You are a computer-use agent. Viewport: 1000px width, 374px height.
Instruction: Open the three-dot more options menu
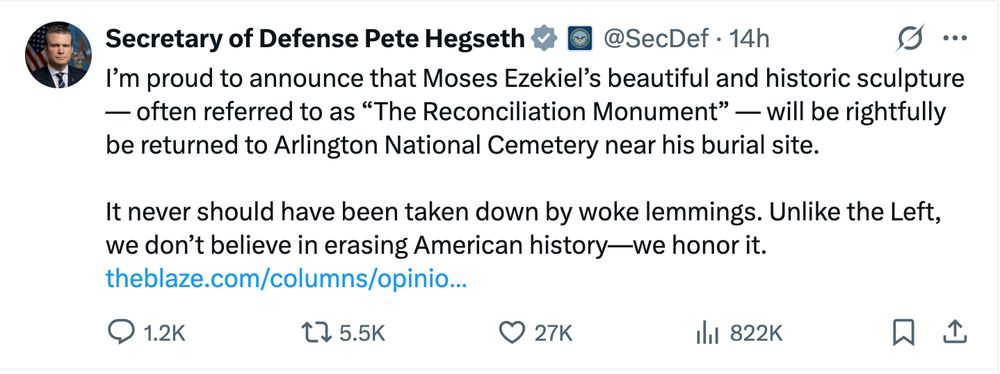pyautogui.click(x=955, y=38)
